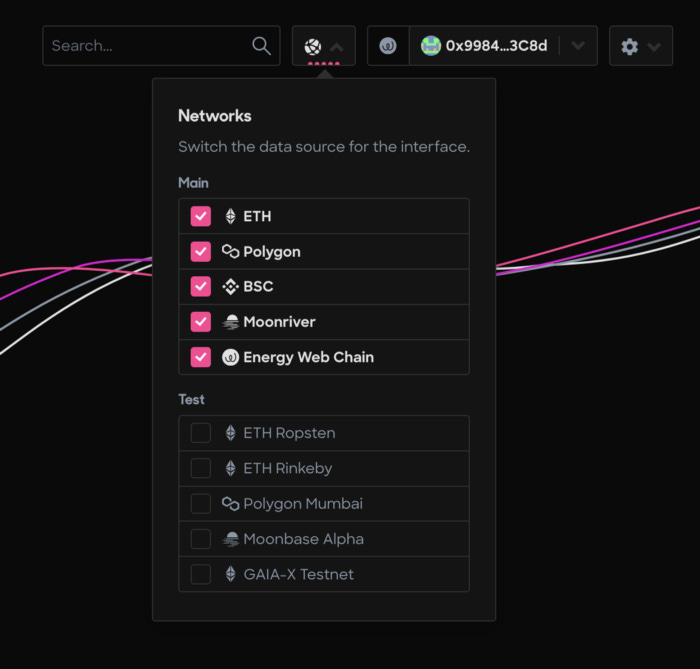The height and width of the screenshot is (669, 700).
Task: Click the BSC logo icon
Action: [230, 287]
